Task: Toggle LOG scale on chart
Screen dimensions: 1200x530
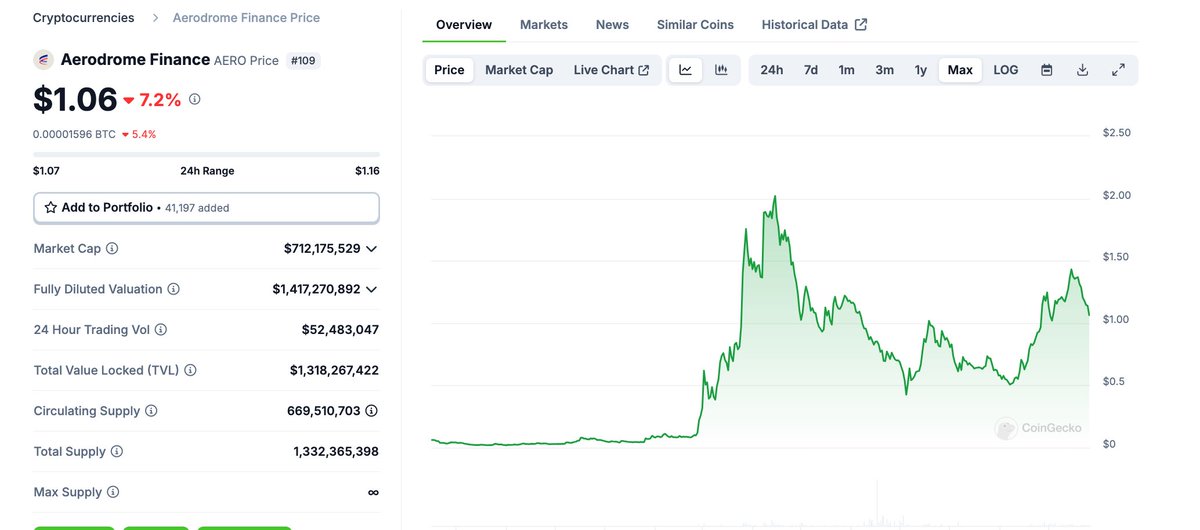Action: click(x=1006, y=70)
